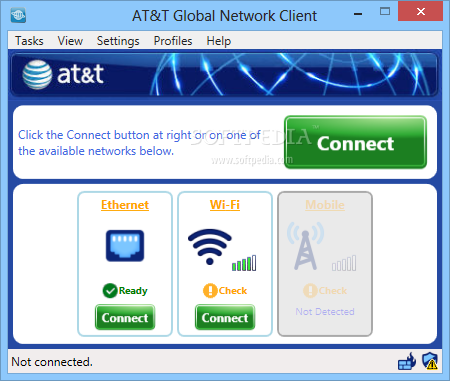Maximize the AT&T Global Network Client window
The height and width of the screenshot is (381, 450).
point(385,12)
